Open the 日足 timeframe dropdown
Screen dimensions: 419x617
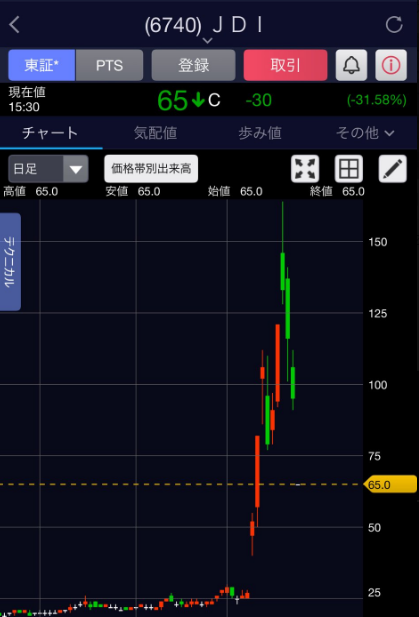point(48,169)
